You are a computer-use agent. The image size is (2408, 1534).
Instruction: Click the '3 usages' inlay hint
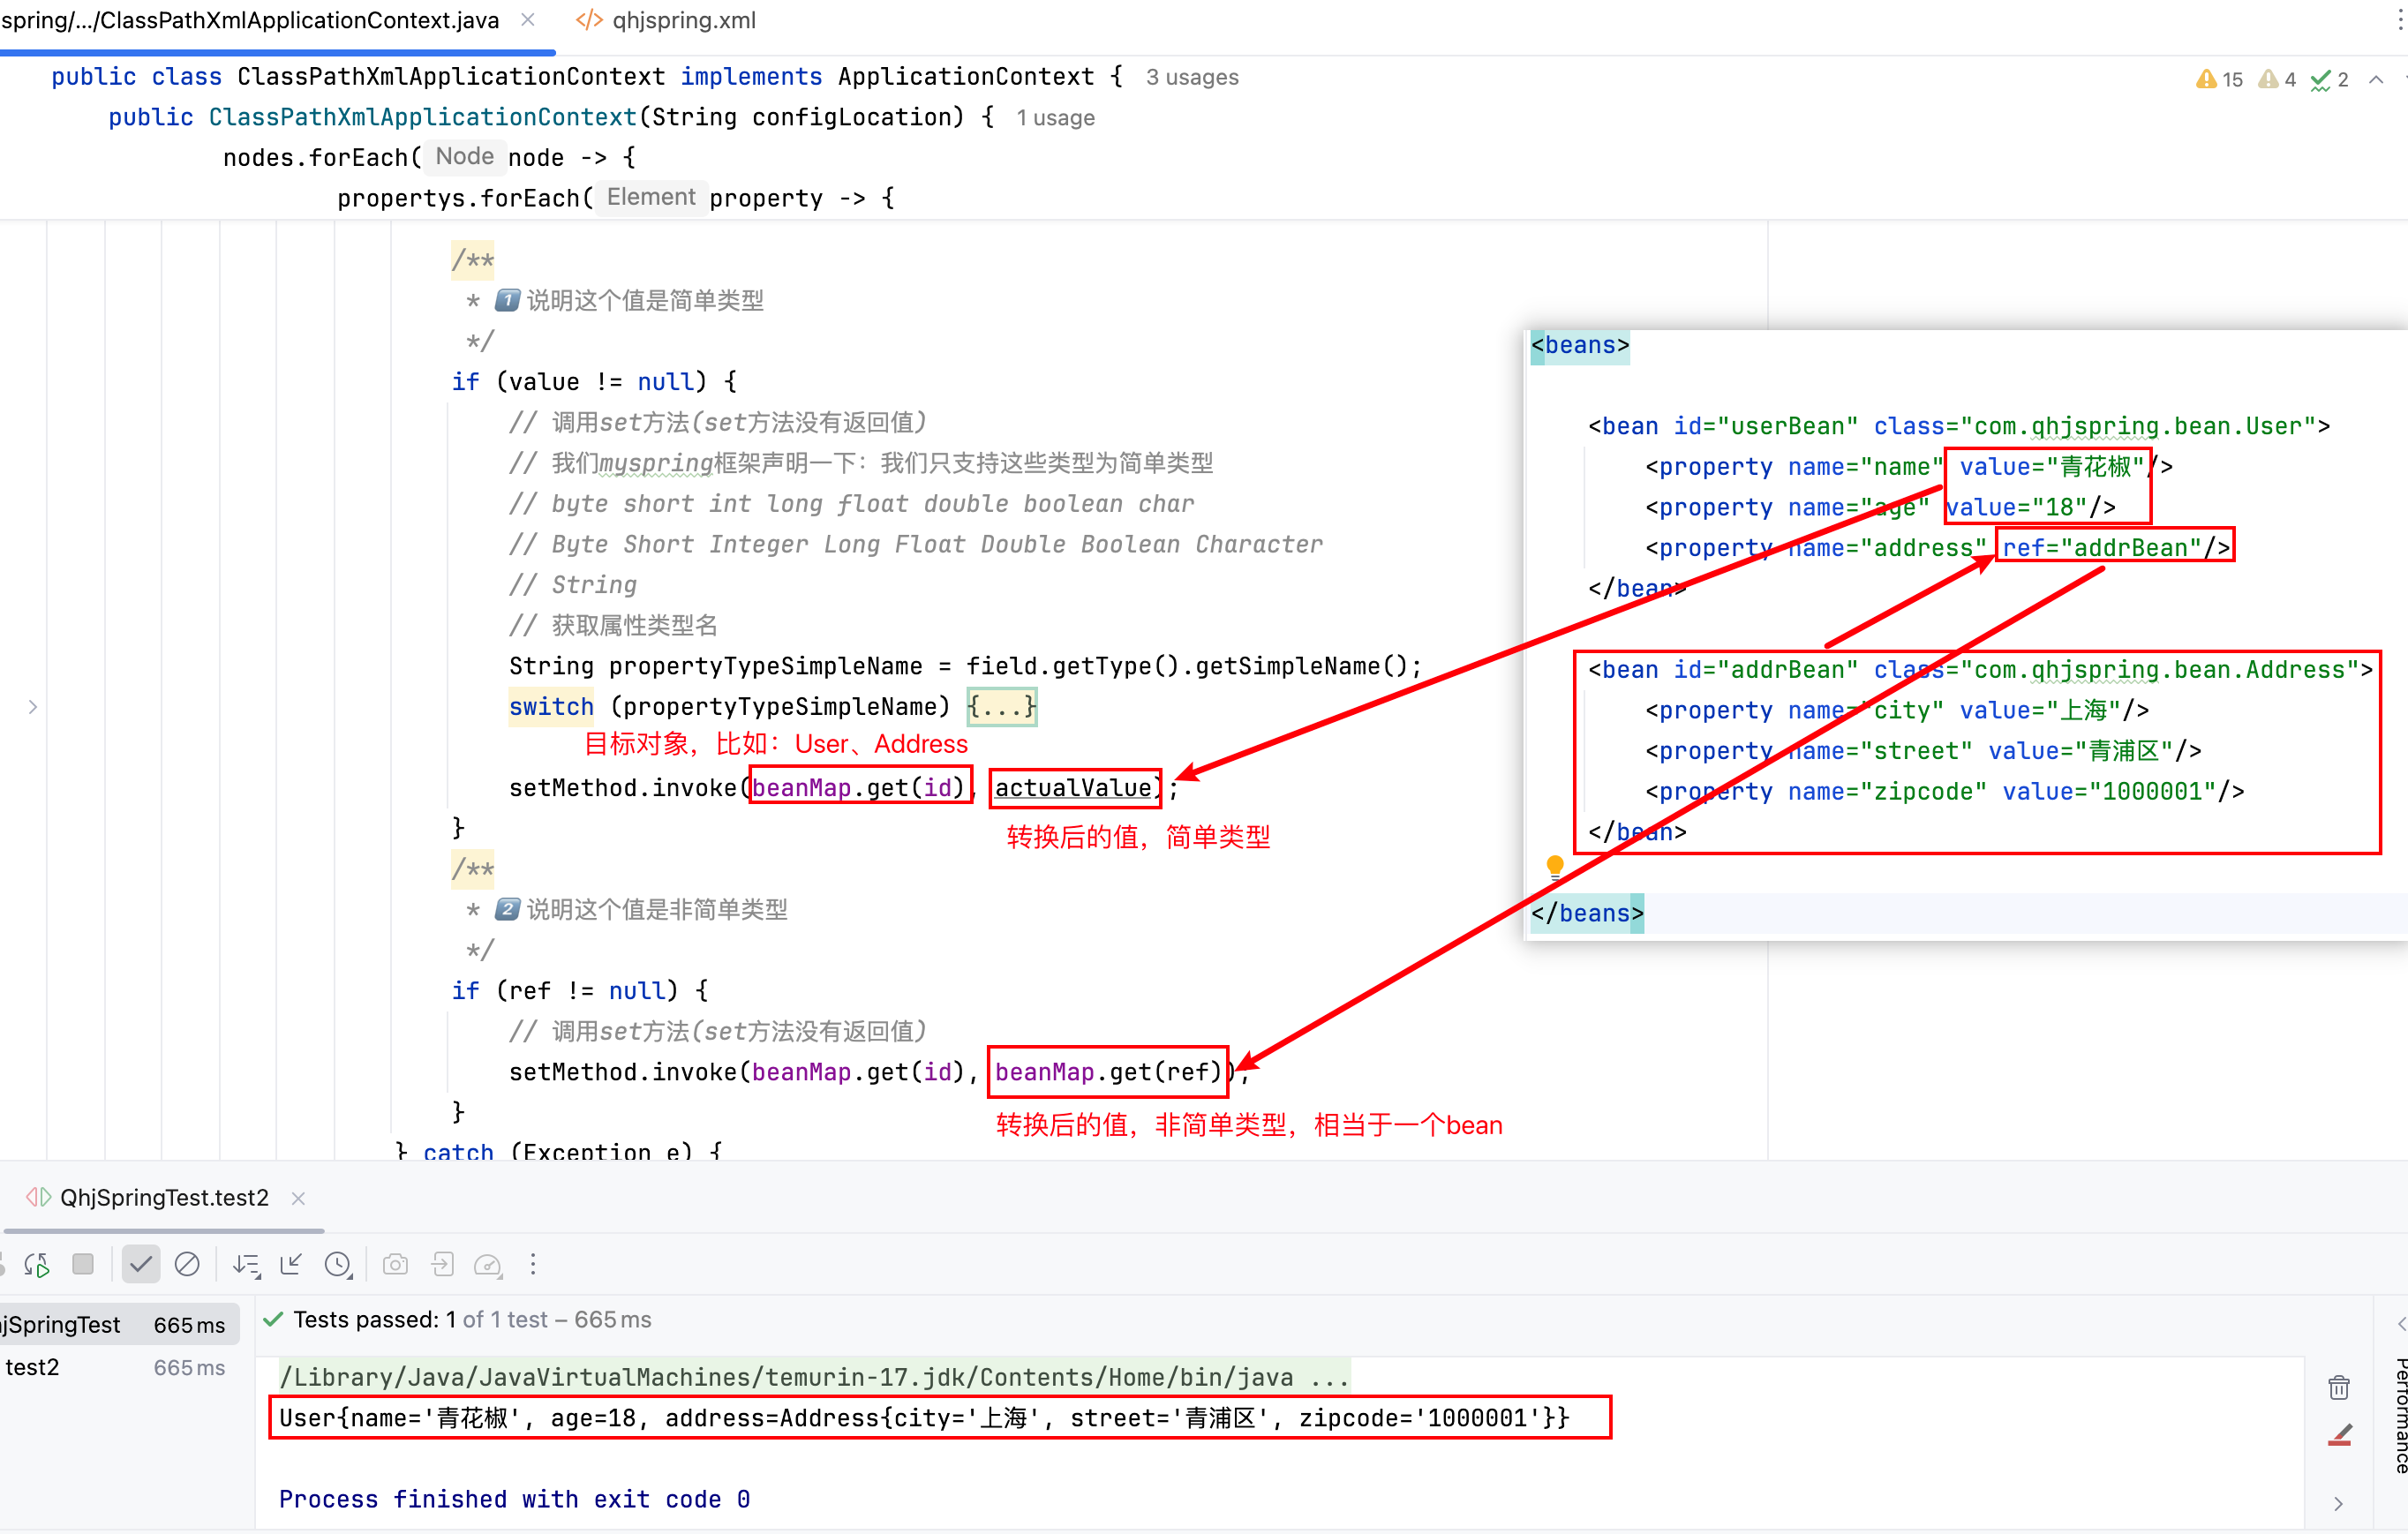pyautogui.click(x=1192, y=77)
